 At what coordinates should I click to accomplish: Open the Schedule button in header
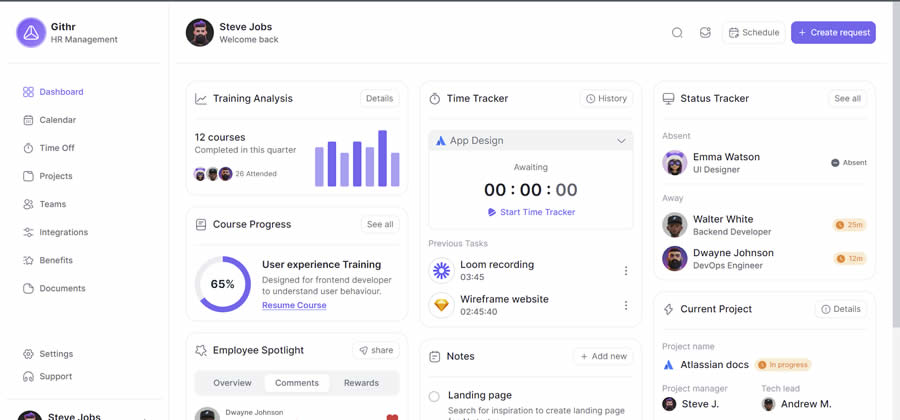pos(754,33)
